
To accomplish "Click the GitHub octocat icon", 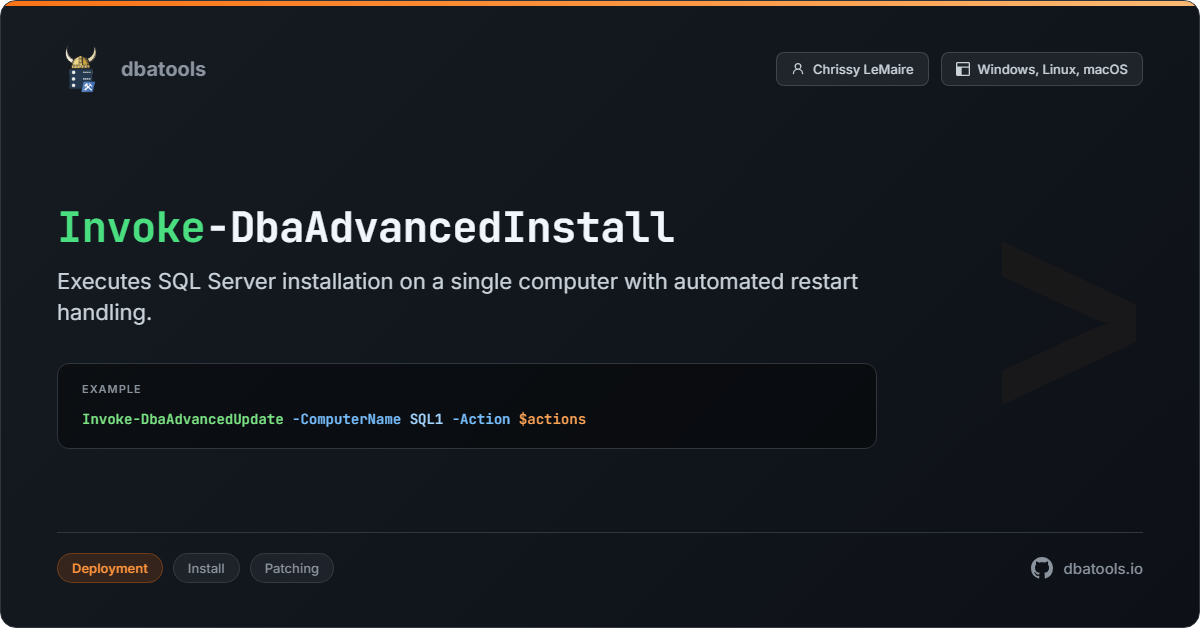I will [x=1042, y=568].
